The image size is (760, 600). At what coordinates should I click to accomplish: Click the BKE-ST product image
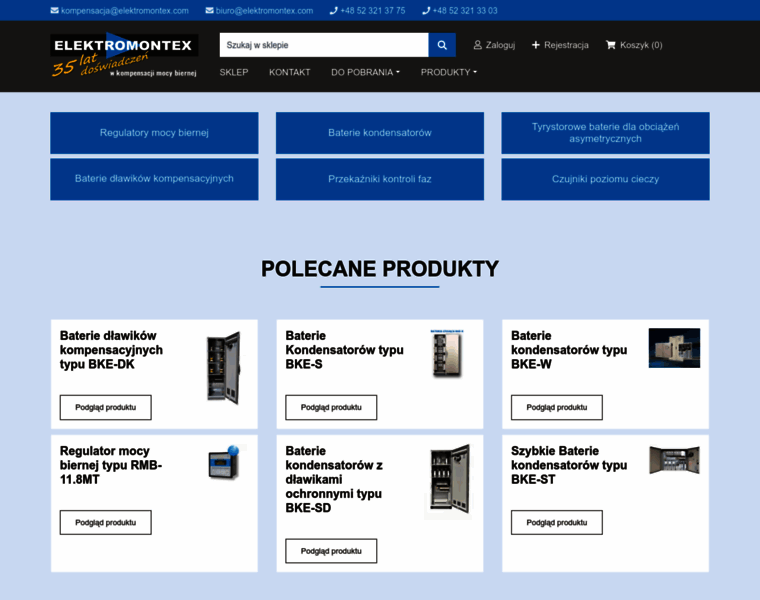(674, 459)
